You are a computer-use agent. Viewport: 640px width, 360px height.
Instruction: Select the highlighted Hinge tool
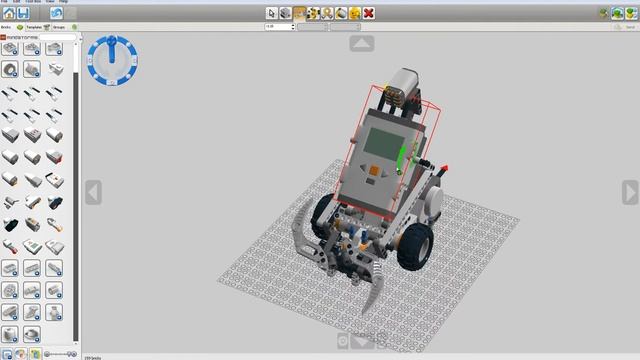pyautogui.click(x=299, y=13)
